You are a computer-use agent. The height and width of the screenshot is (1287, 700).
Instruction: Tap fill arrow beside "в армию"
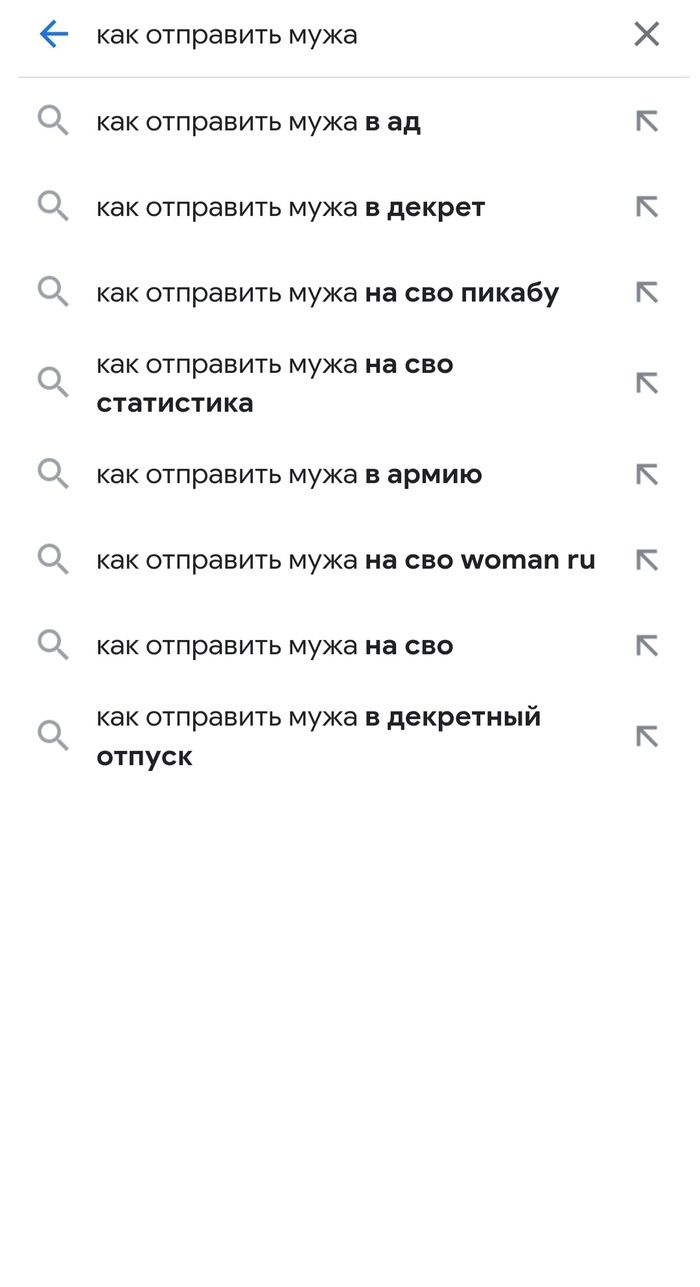[647, 474]
